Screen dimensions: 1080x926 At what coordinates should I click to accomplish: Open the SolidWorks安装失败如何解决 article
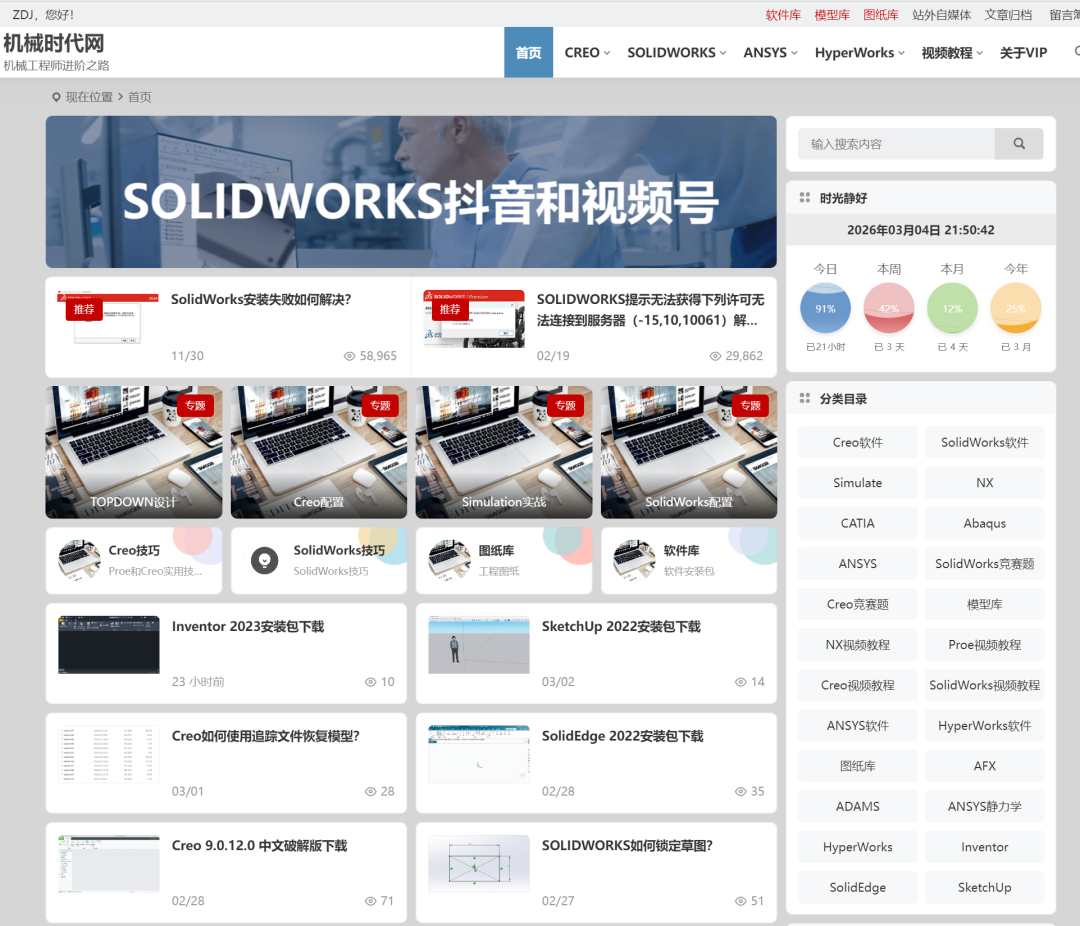point(261,300)
